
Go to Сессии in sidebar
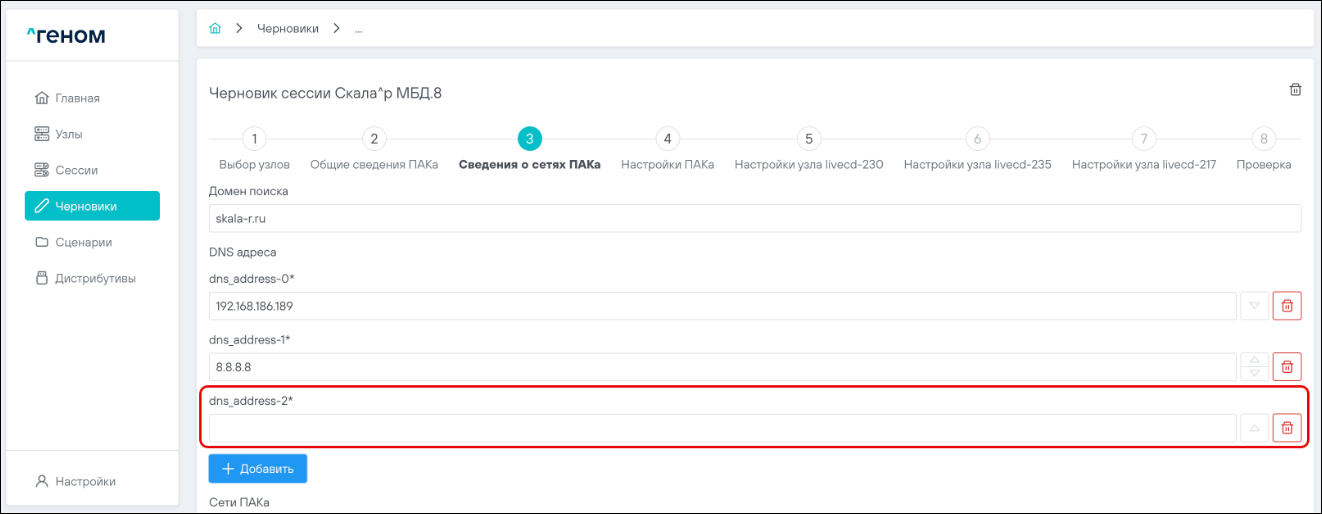coord(76,170)
